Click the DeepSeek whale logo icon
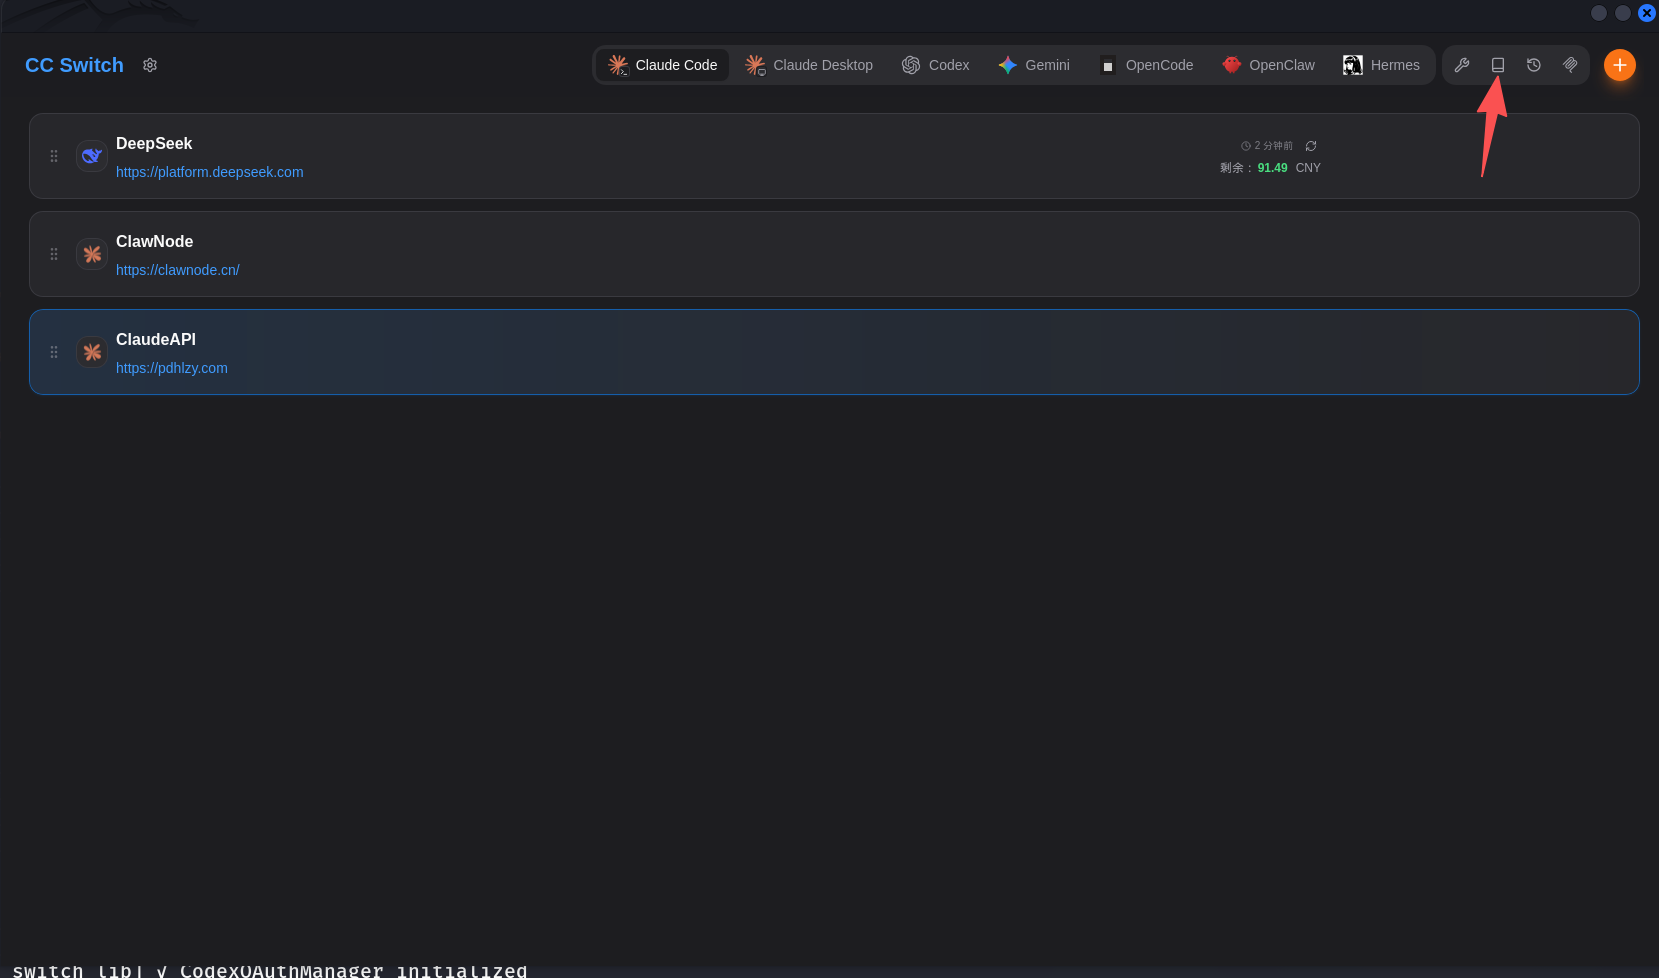The width and height of the screenshot is (1659, 978). [x=92, y=156]
